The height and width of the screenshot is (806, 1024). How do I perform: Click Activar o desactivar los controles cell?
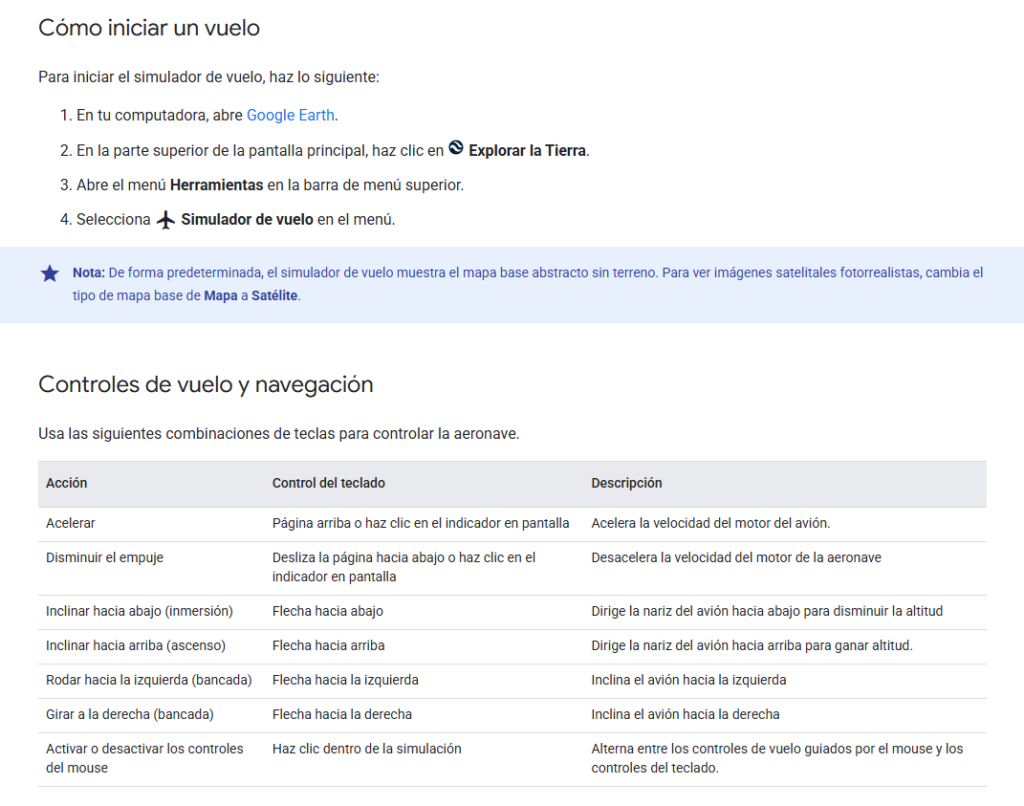(144, 758)
